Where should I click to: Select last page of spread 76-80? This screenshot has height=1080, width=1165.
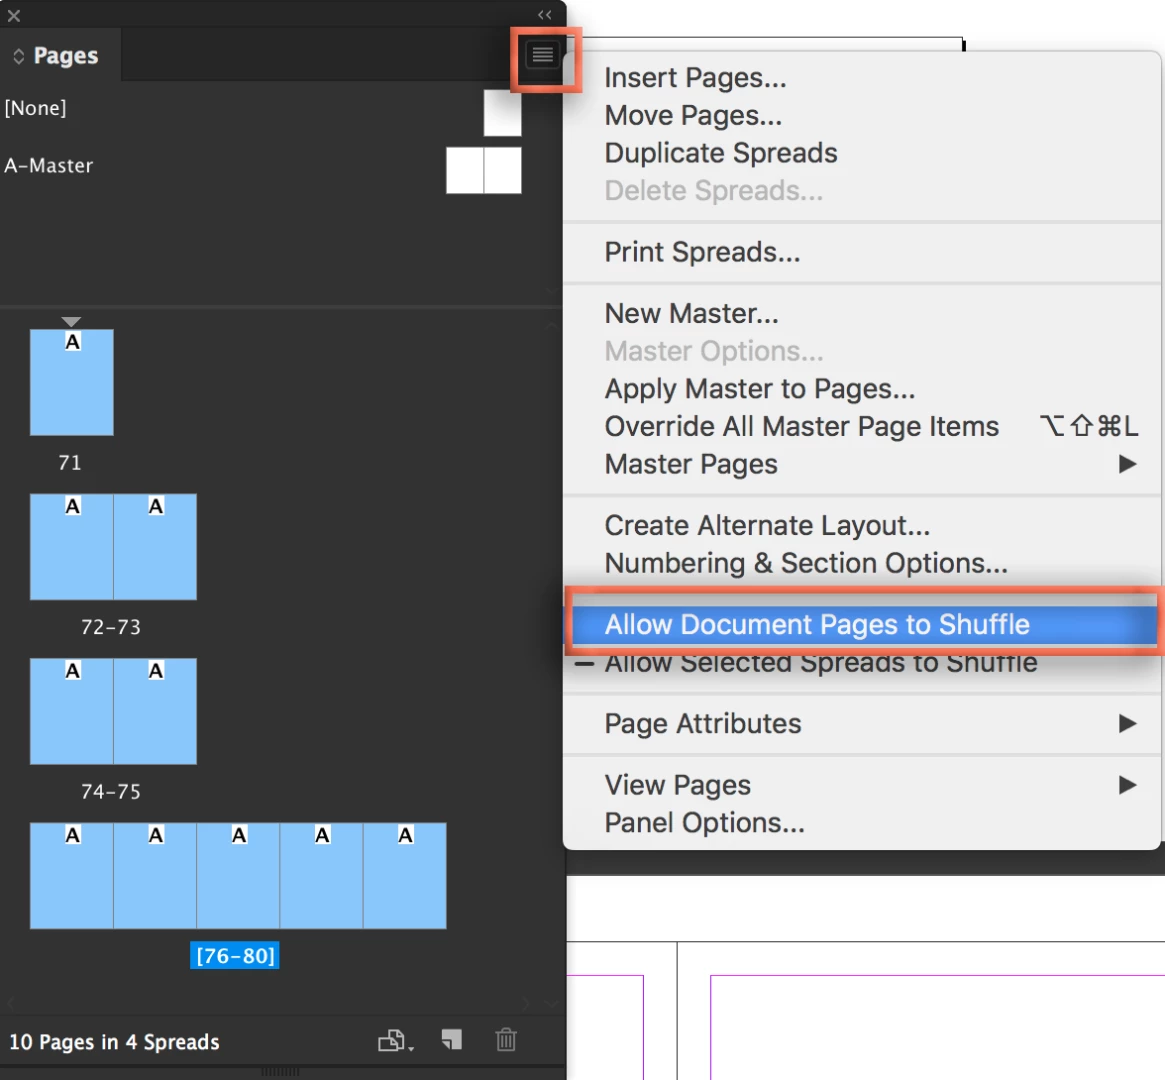(x=405, y=876)
